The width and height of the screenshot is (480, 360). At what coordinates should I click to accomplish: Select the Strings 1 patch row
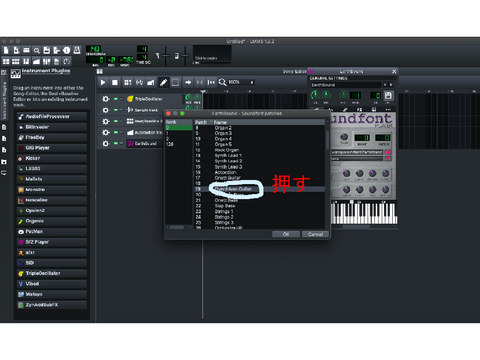coord(260,211)
